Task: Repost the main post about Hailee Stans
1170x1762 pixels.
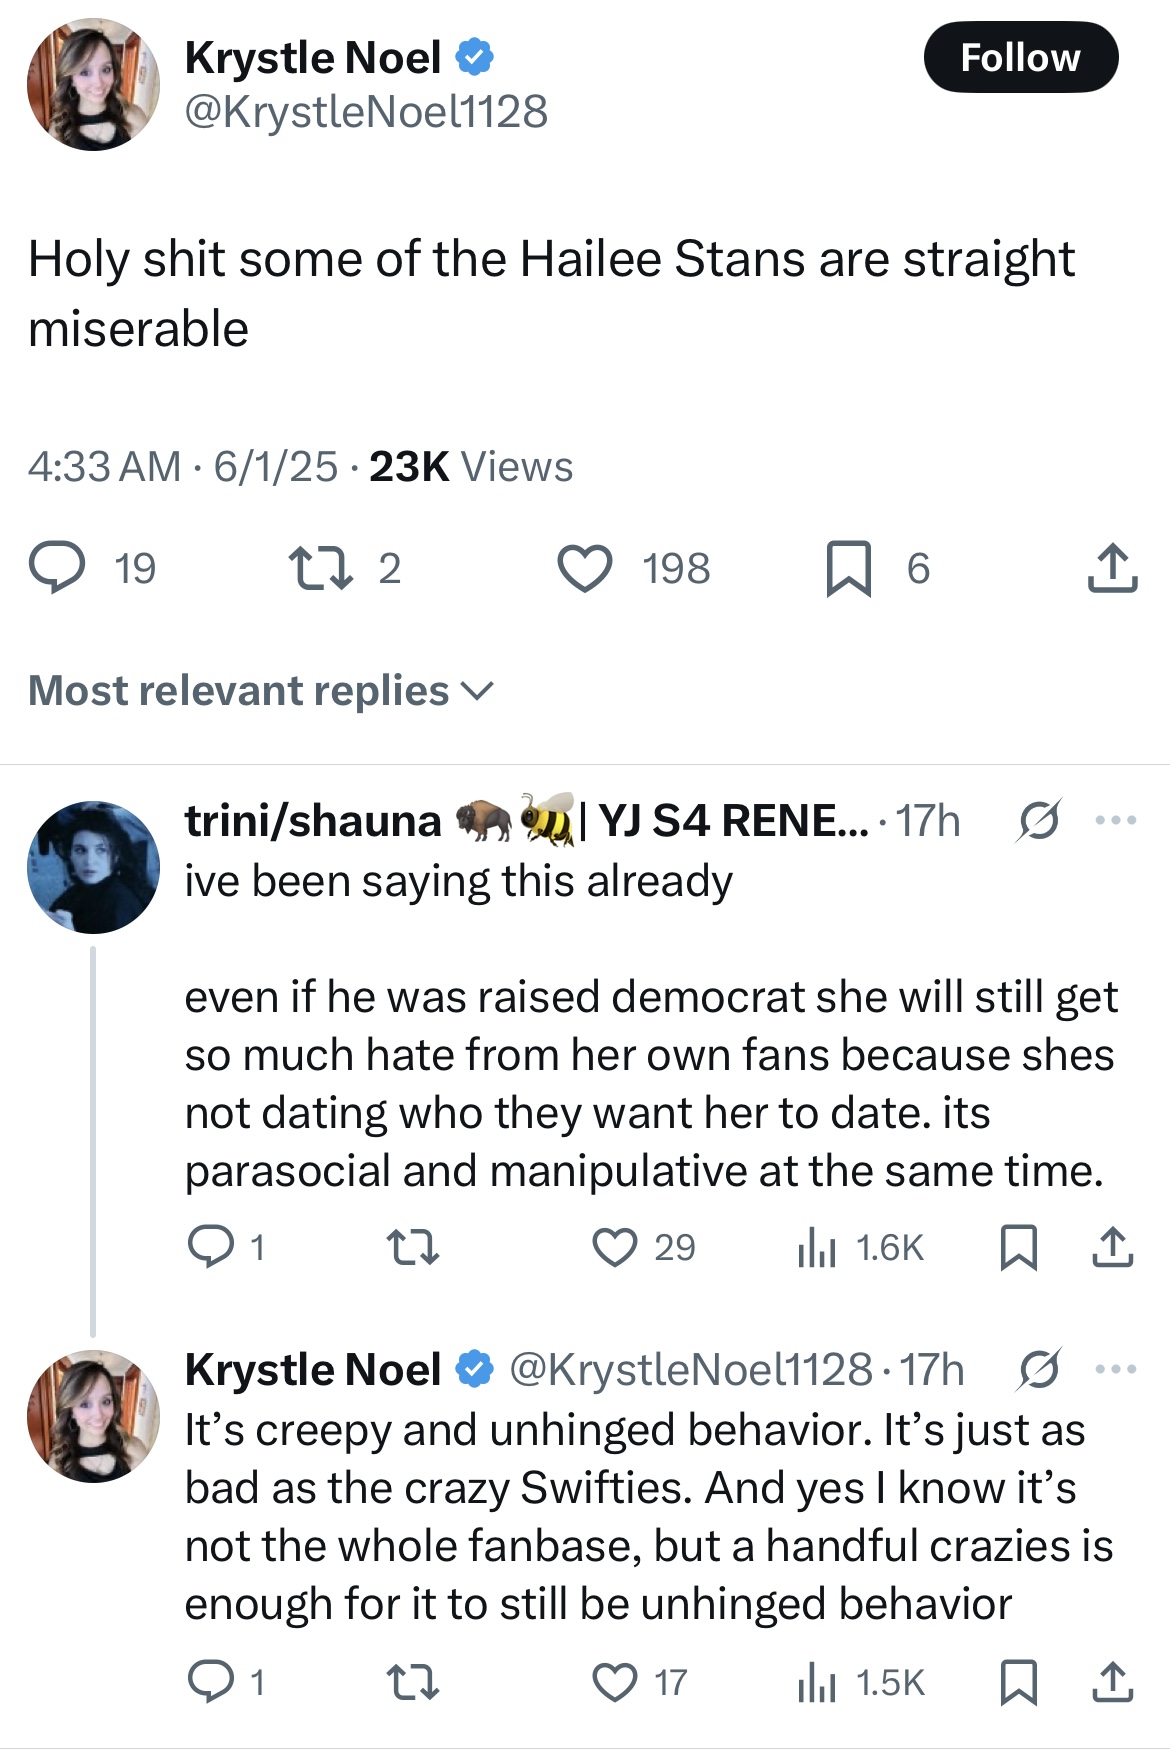Action: (320, 567)
